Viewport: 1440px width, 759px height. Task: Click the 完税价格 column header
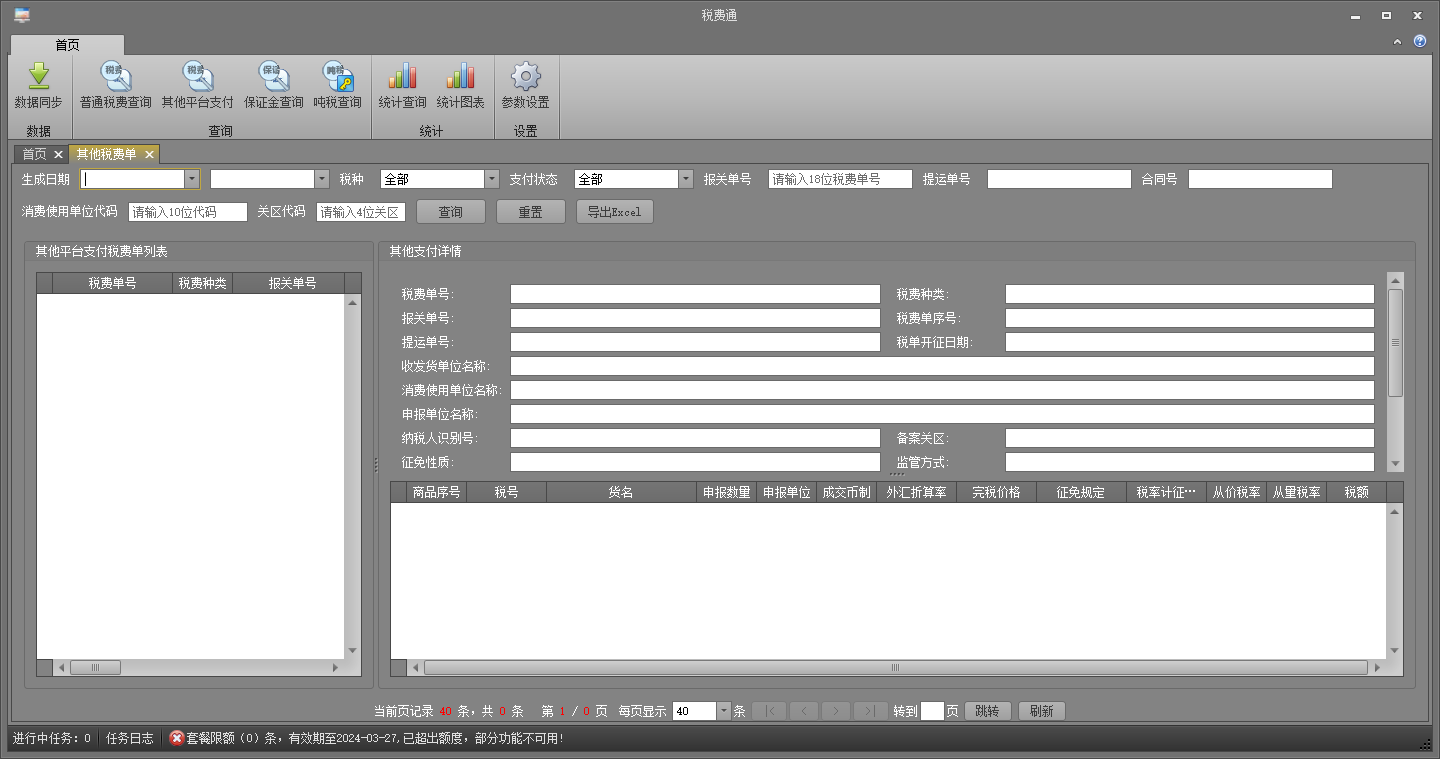click(x=996, y=492)
